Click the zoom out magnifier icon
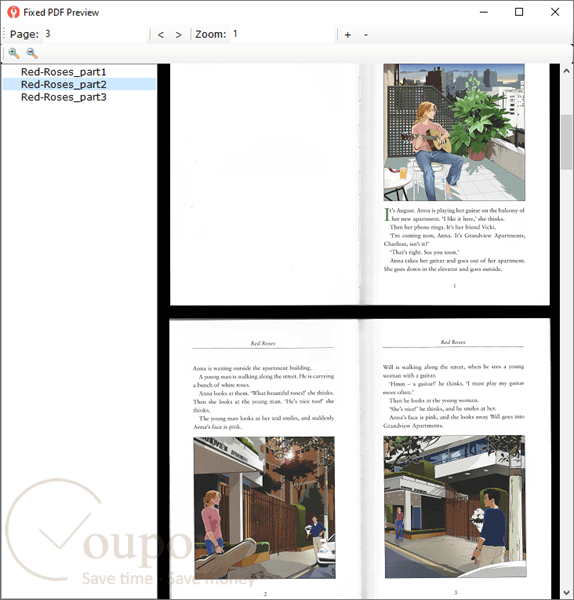This screenshot has height=600, width=574. (x=32, y=53)
